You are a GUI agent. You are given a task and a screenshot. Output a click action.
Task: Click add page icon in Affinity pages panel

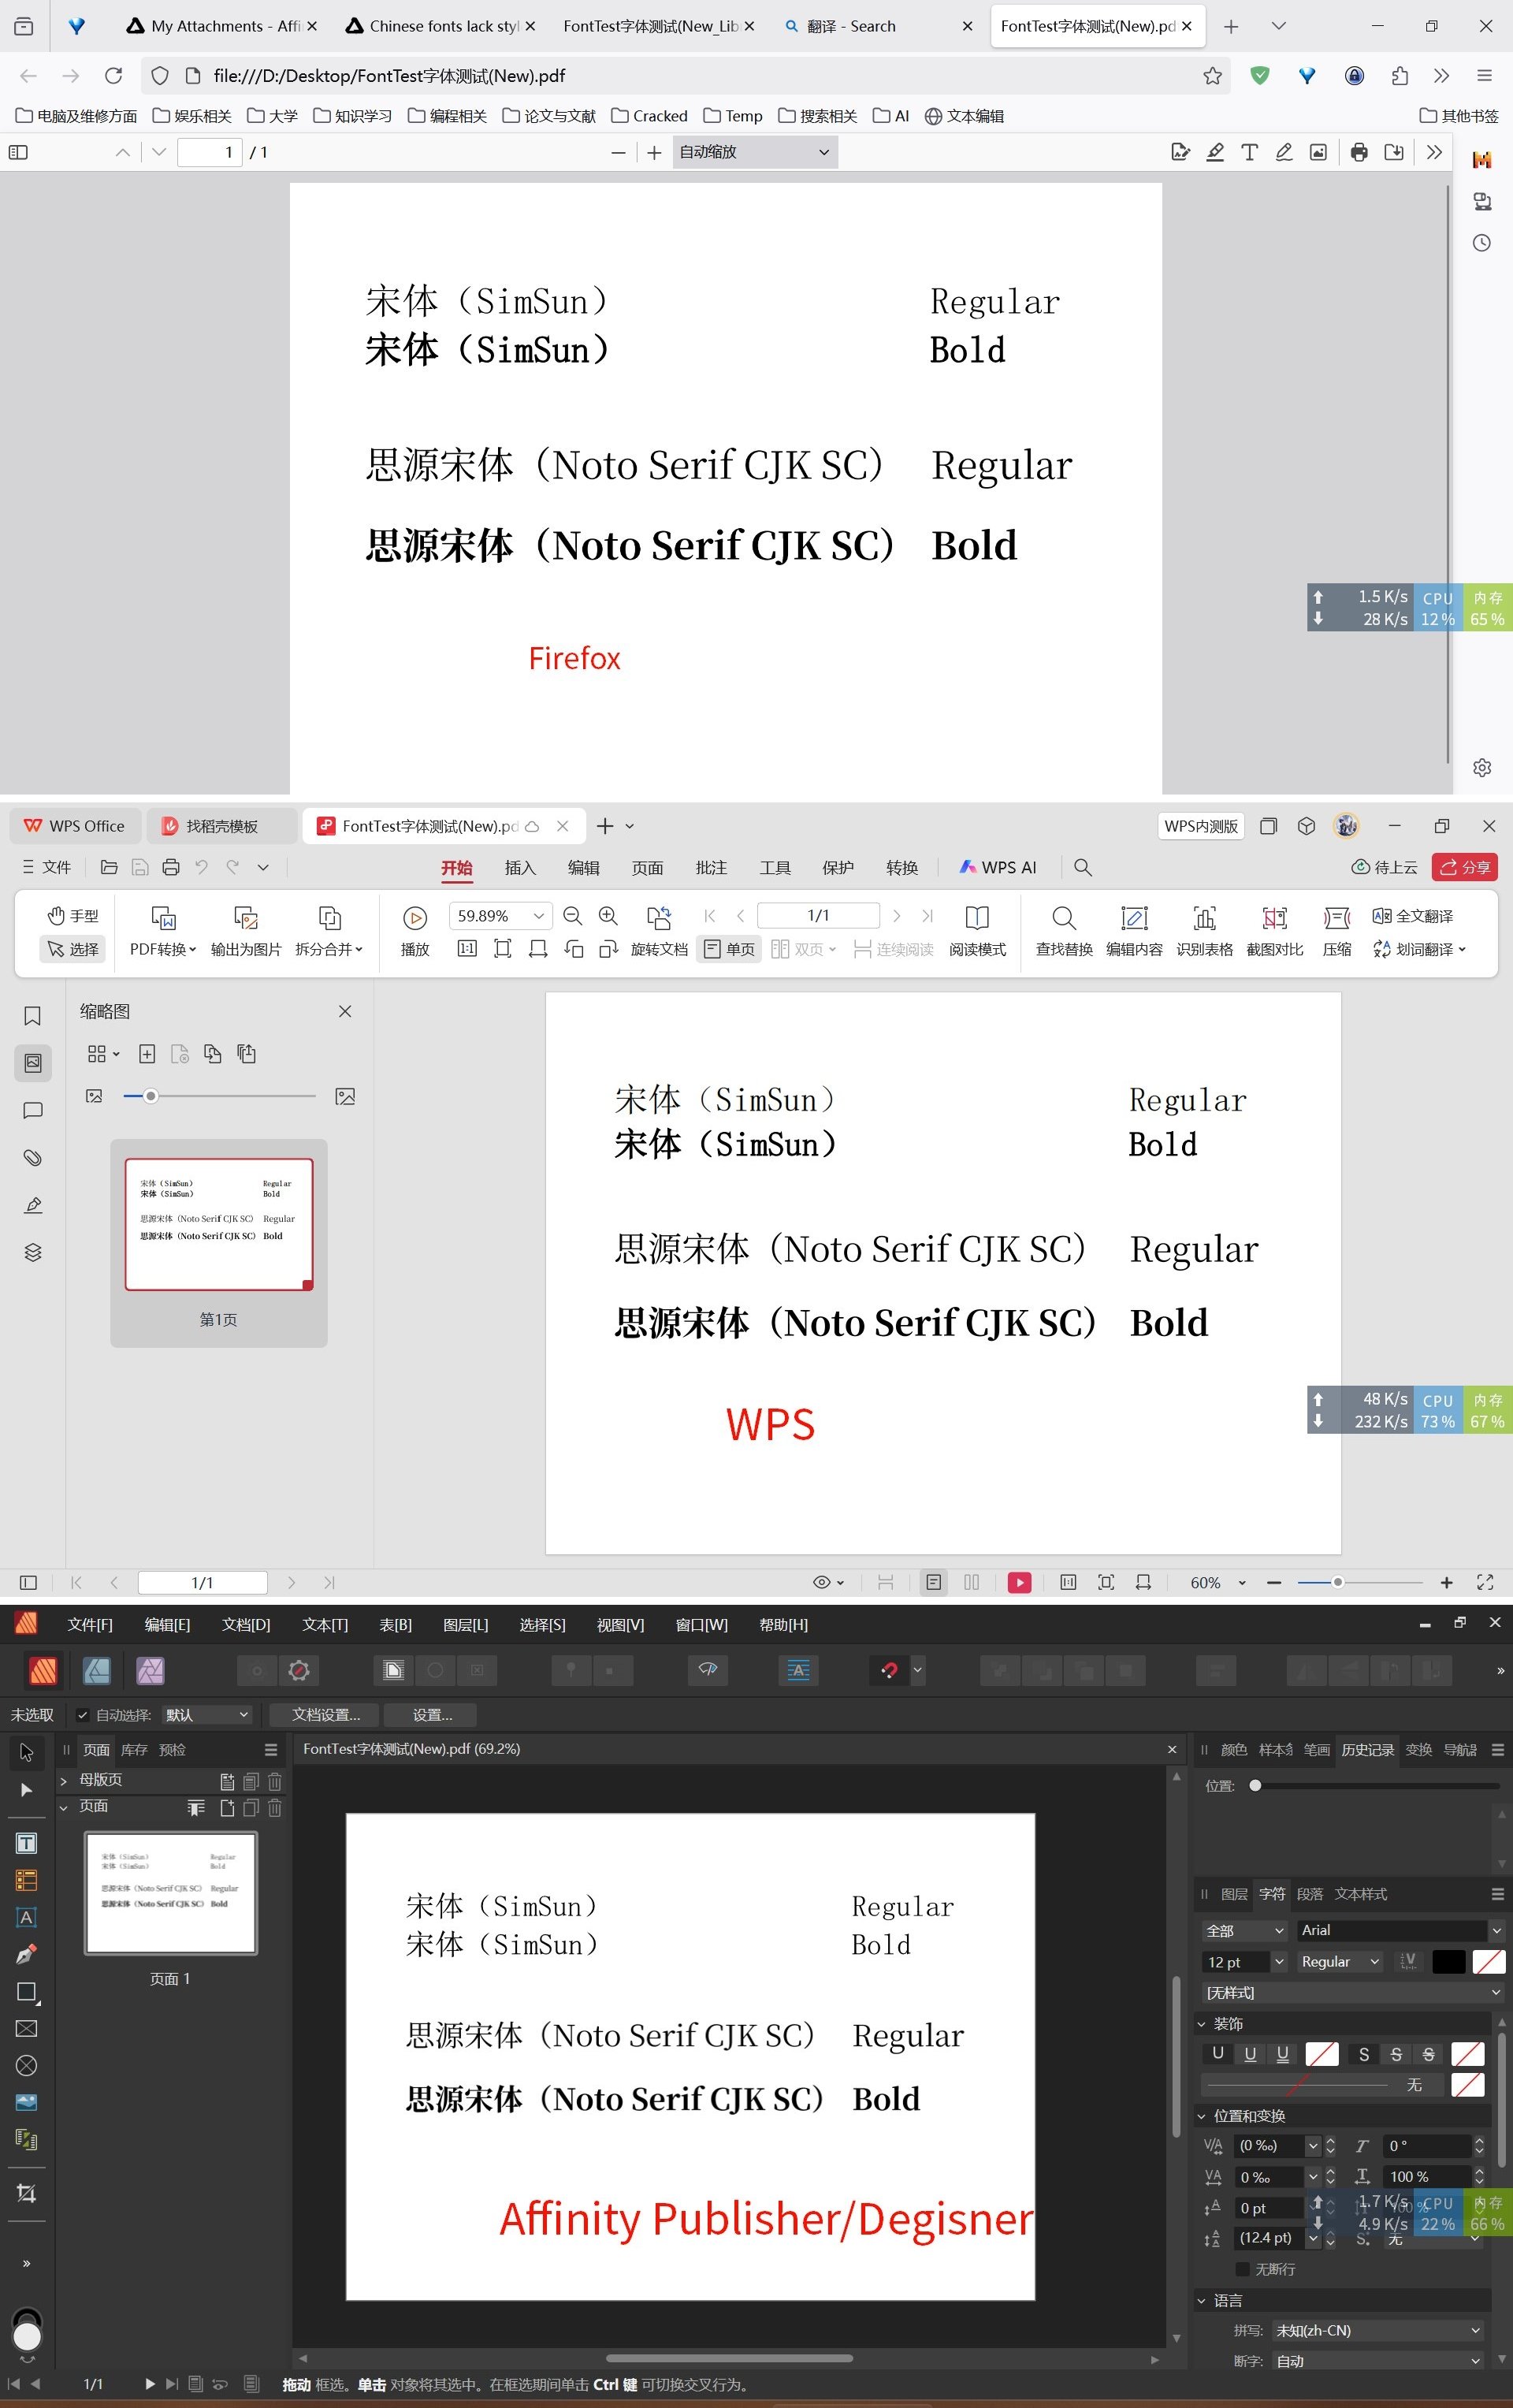[227, 1808]
